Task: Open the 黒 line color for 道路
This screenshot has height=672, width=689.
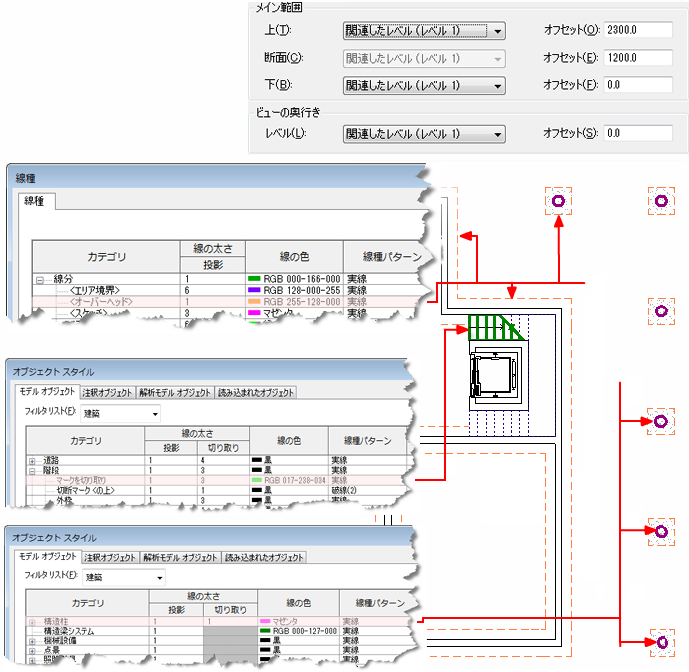Action: [x=289, y=460]
